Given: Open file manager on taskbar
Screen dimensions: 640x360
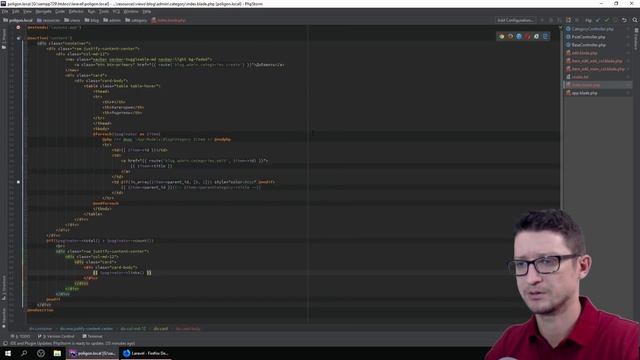Looking at the screenshot, I should coord(57,353).
